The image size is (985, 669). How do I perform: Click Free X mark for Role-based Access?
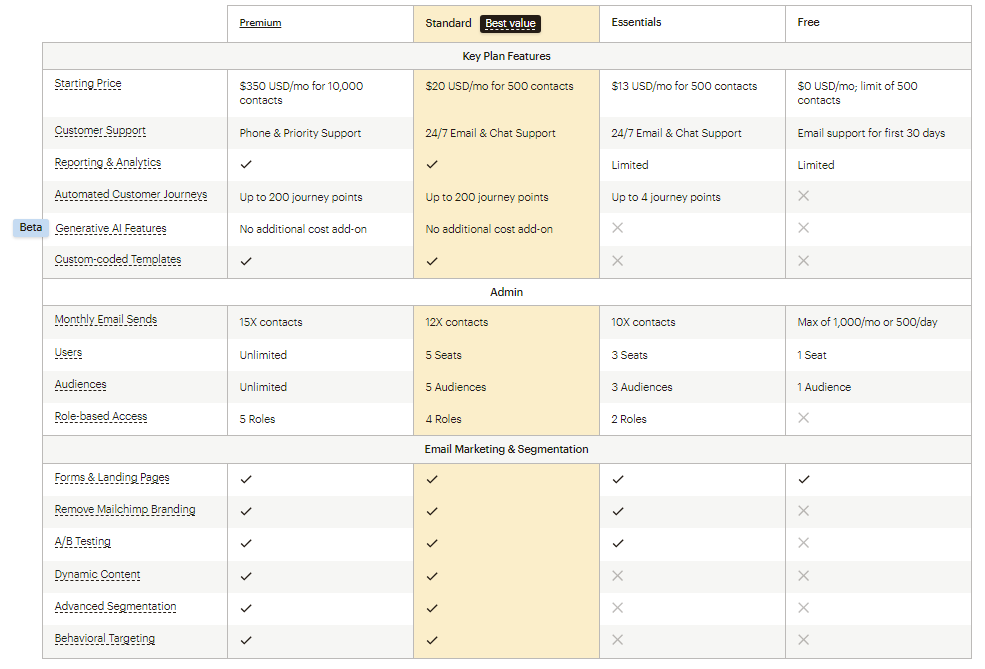803,418
